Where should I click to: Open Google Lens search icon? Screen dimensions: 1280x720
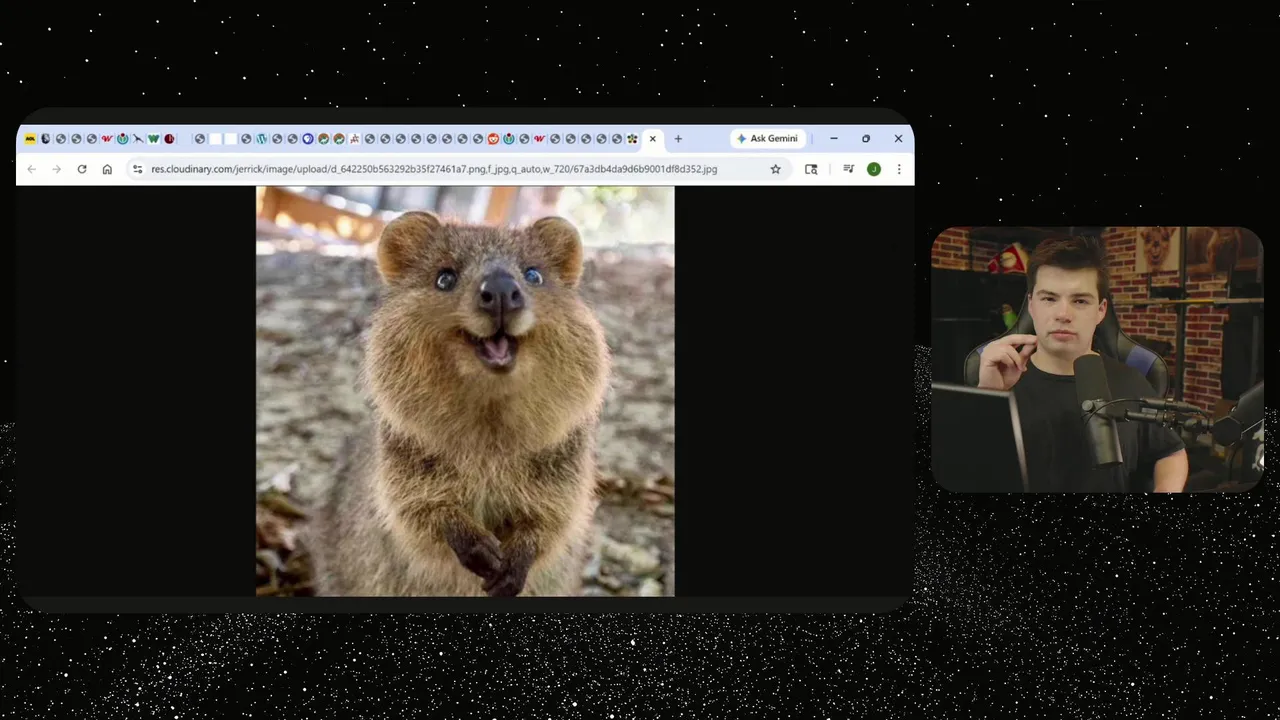click(x=811, y=169)
